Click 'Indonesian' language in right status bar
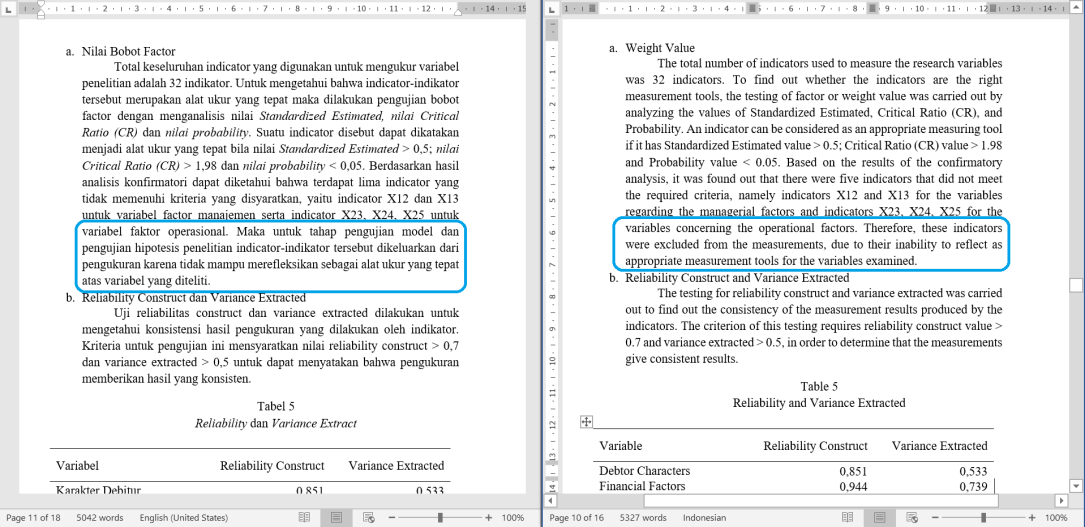Screen dimensions: 1085x527 (x=704, y=517)
